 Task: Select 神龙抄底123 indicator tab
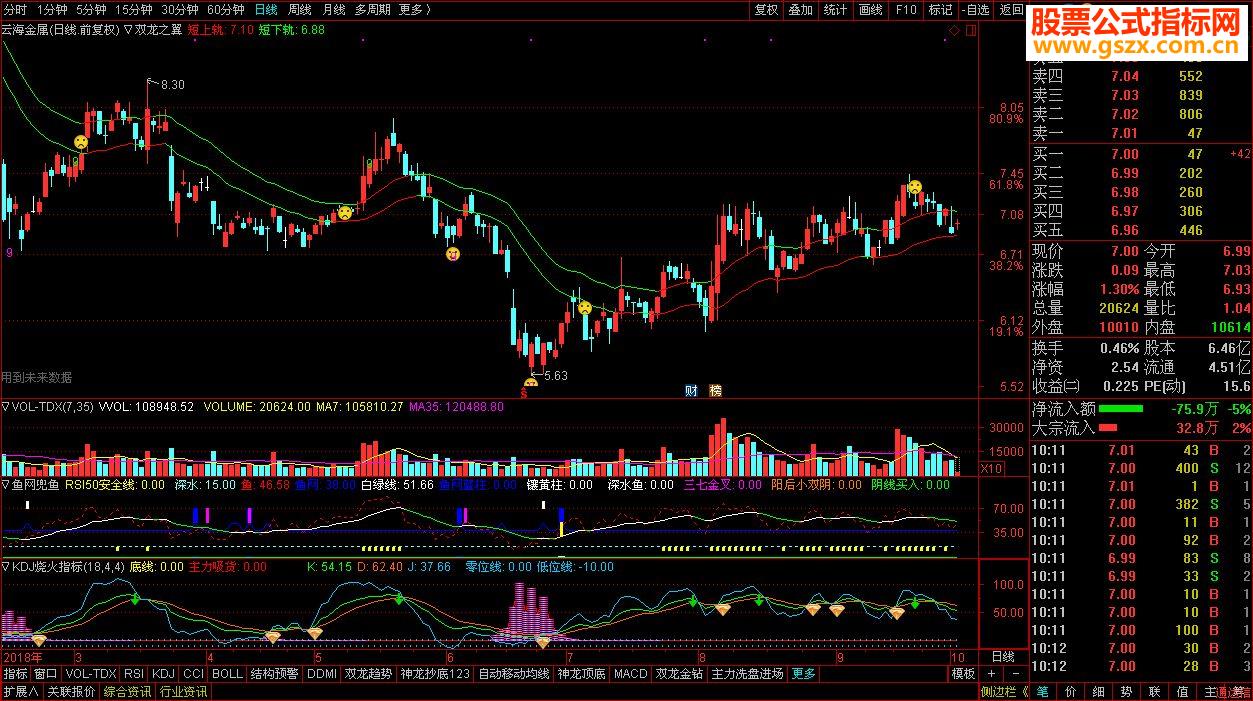click(x=435, y=674)
